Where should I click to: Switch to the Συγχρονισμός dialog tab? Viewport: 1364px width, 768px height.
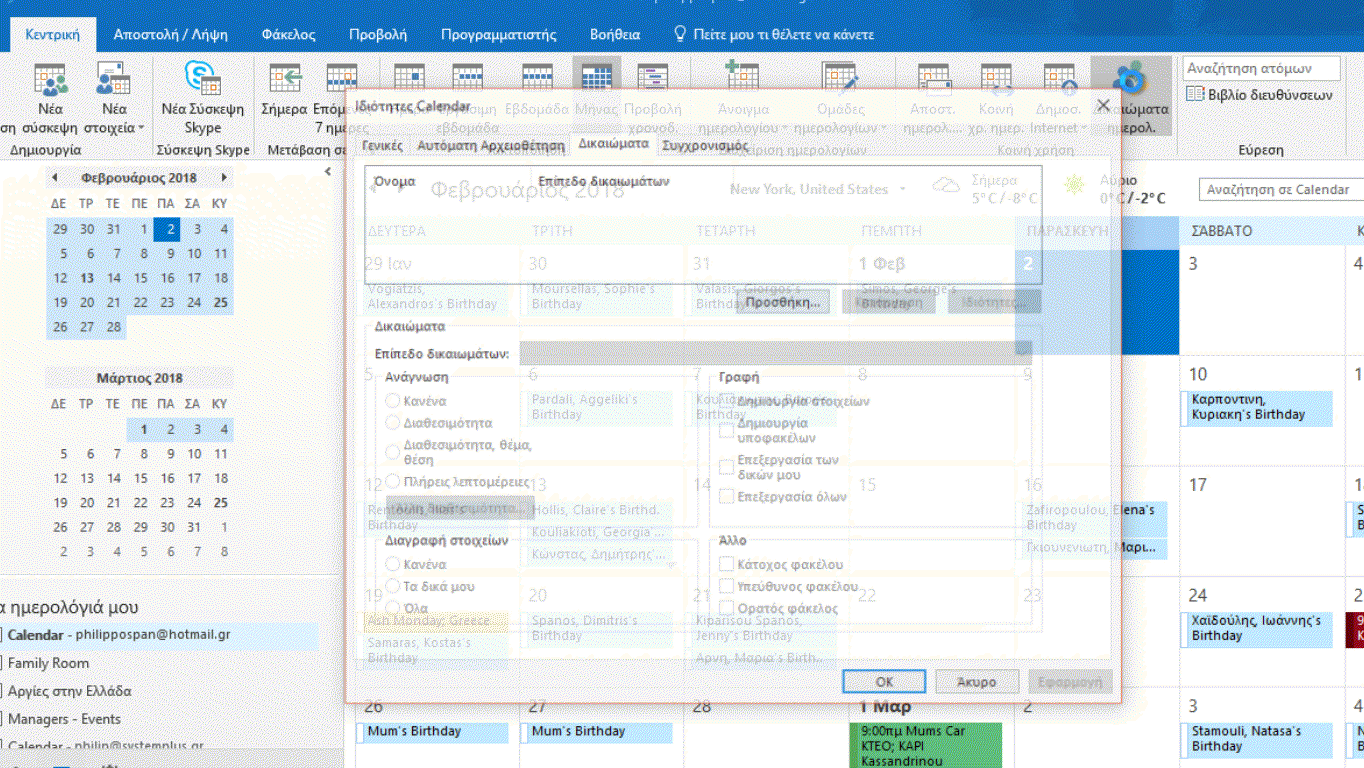705,145
